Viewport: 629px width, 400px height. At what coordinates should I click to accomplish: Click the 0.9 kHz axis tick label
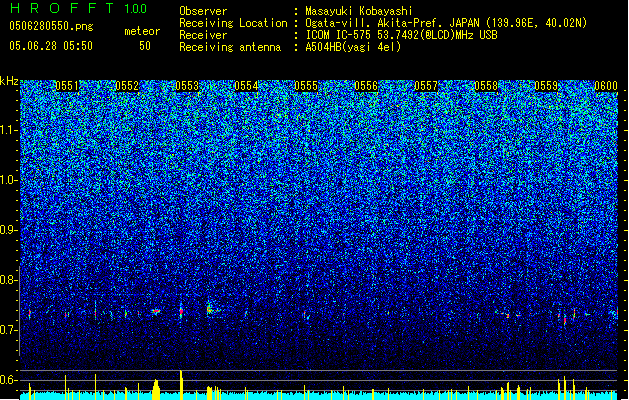coord(8,230)
